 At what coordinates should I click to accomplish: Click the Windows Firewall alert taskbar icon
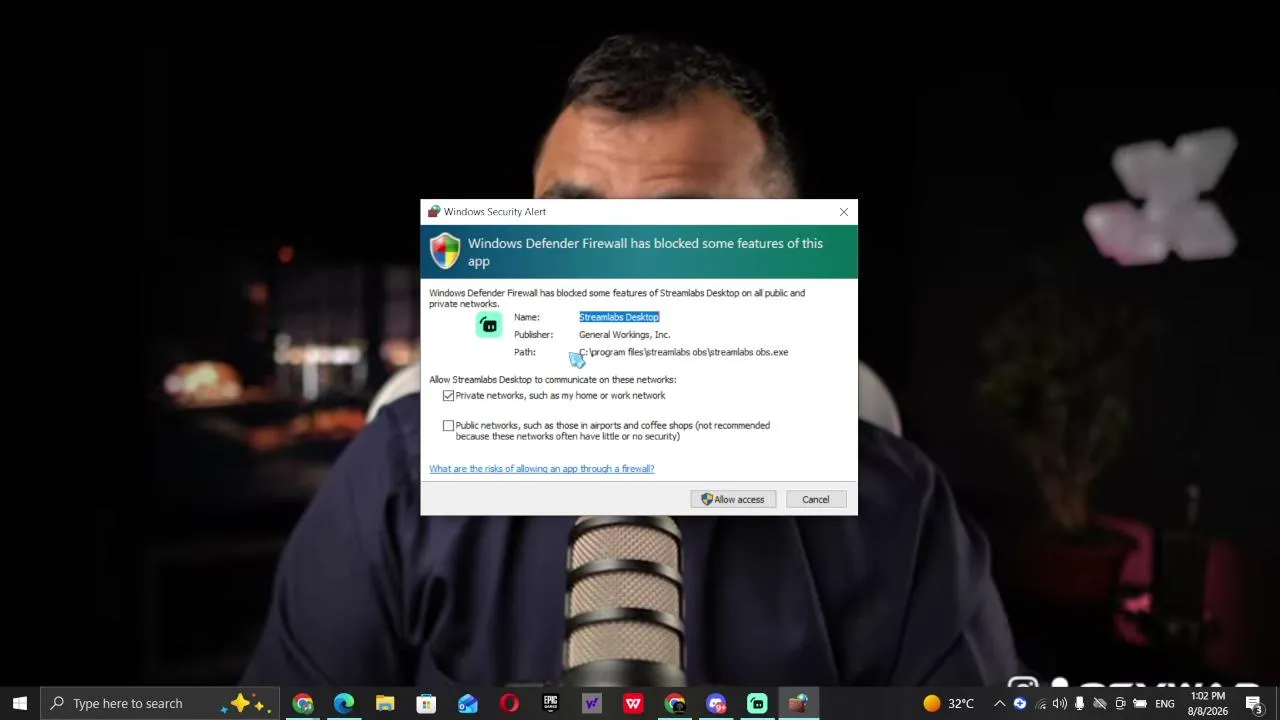coord(798,703)
